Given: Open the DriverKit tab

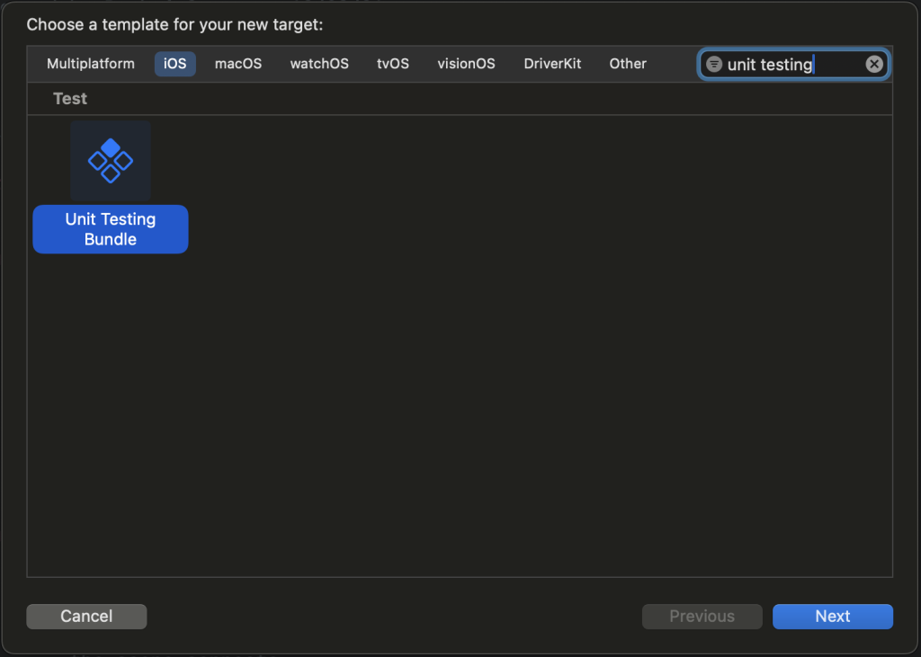Looking at the screenshot, I should click(552, 63).
